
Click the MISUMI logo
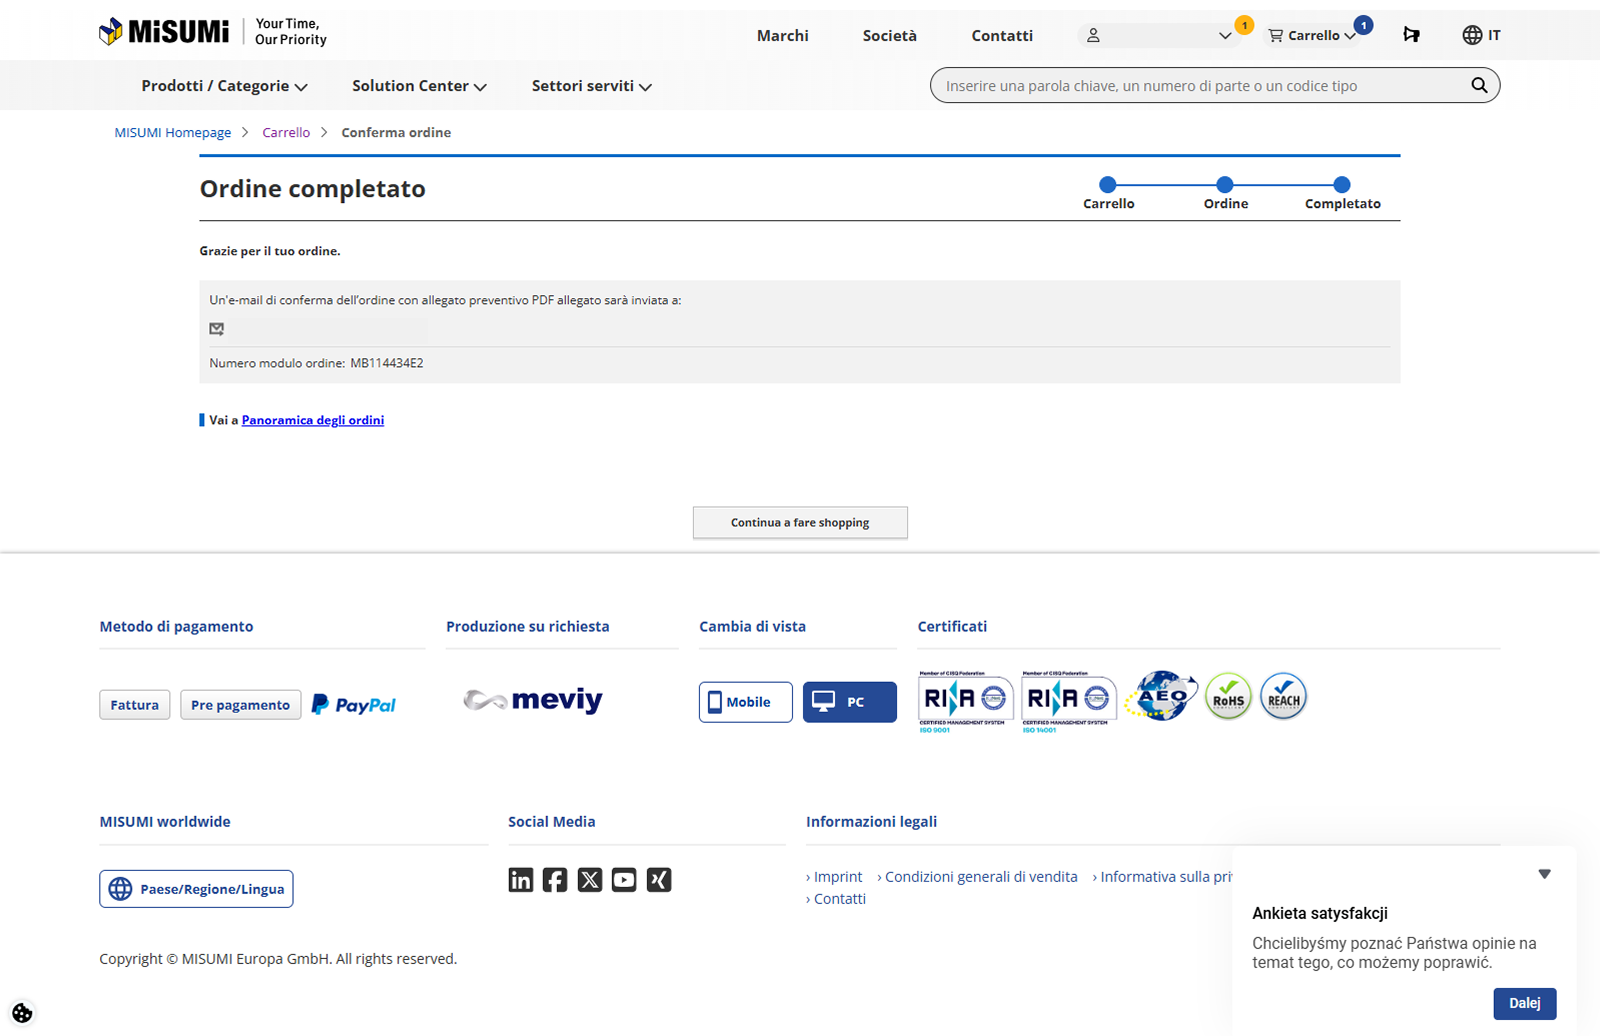(x=165, y=32)
